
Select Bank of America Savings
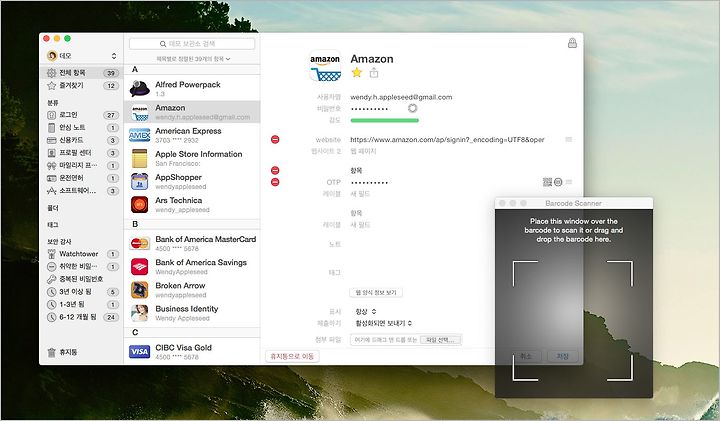tap(192, 266)
